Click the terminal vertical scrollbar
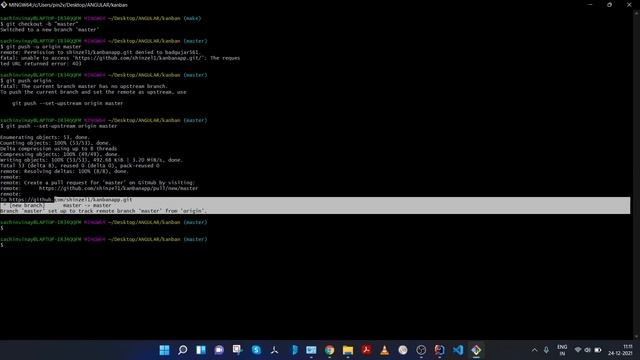The height and width of the screenshot is (360, 640). pos(636,175)
